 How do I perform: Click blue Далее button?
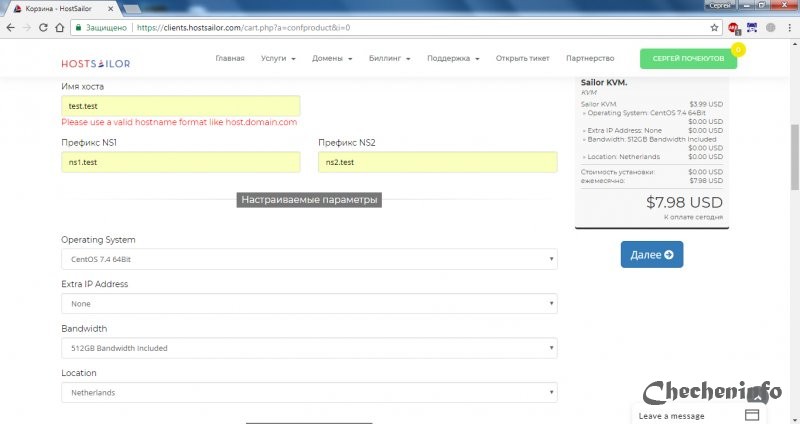point(652,255)
